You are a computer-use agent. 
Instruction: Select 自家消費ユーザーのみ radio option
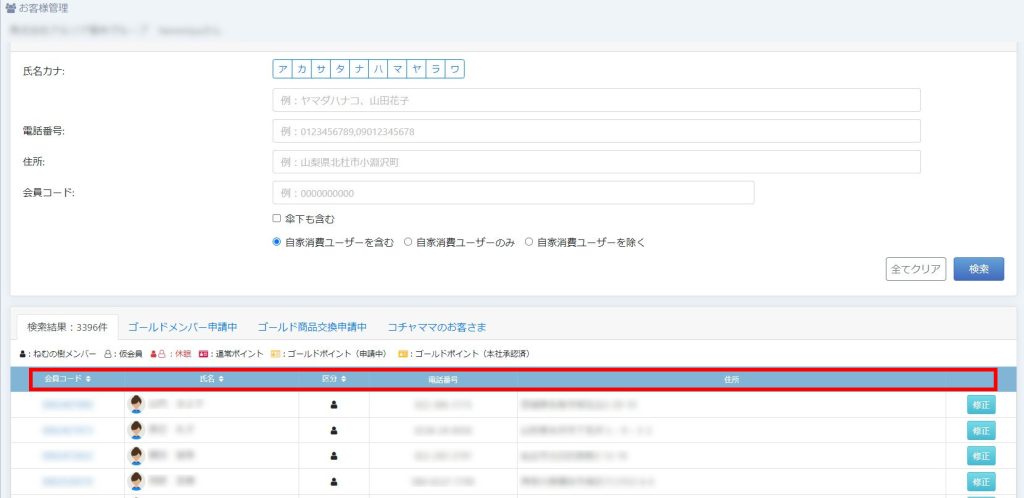point(408,242)
